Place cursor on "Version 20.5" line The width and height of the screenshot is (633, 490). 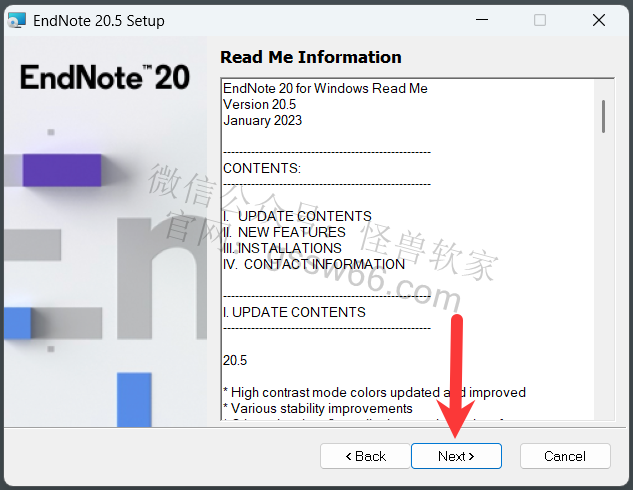[x=261, y=104]
